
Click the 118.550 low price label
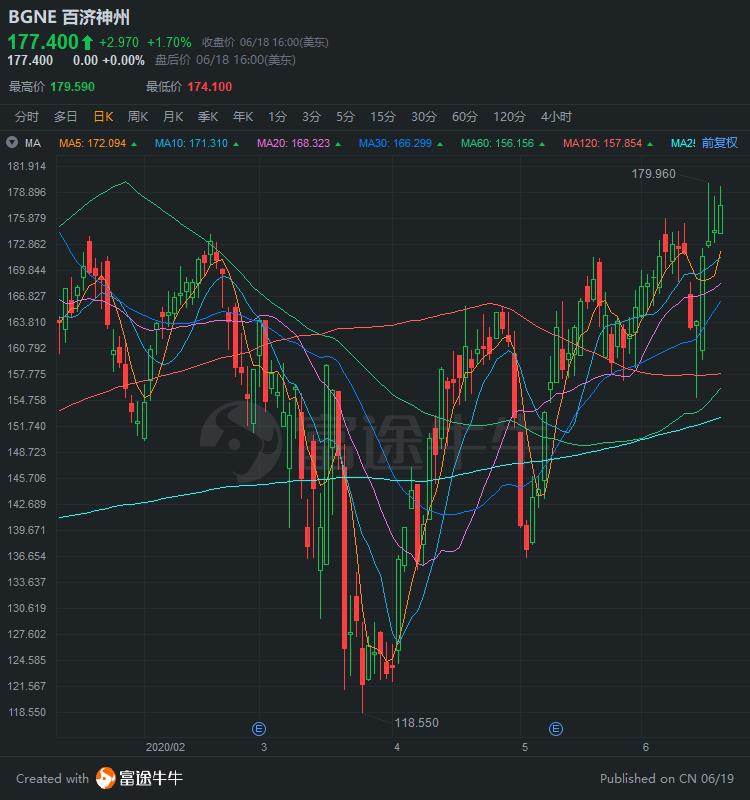(417, 722)
